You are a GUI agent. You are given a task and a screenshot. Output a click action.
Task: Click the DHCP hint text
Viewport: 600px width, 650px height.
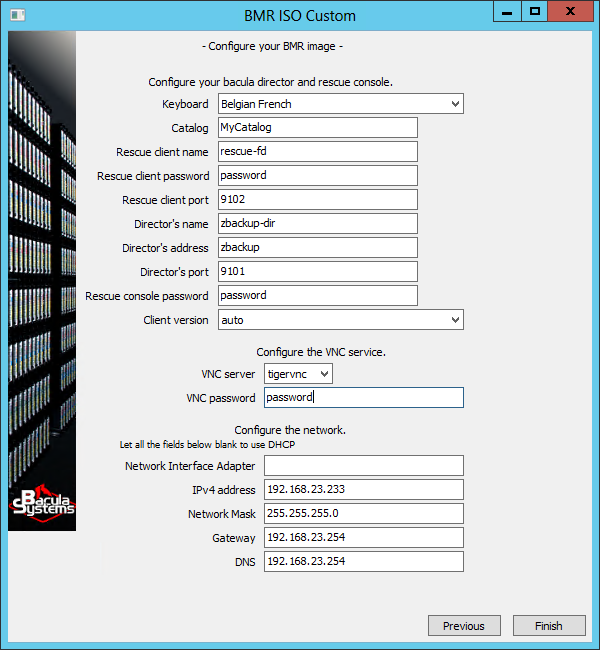pyautogui.click(x=207, y=445)
